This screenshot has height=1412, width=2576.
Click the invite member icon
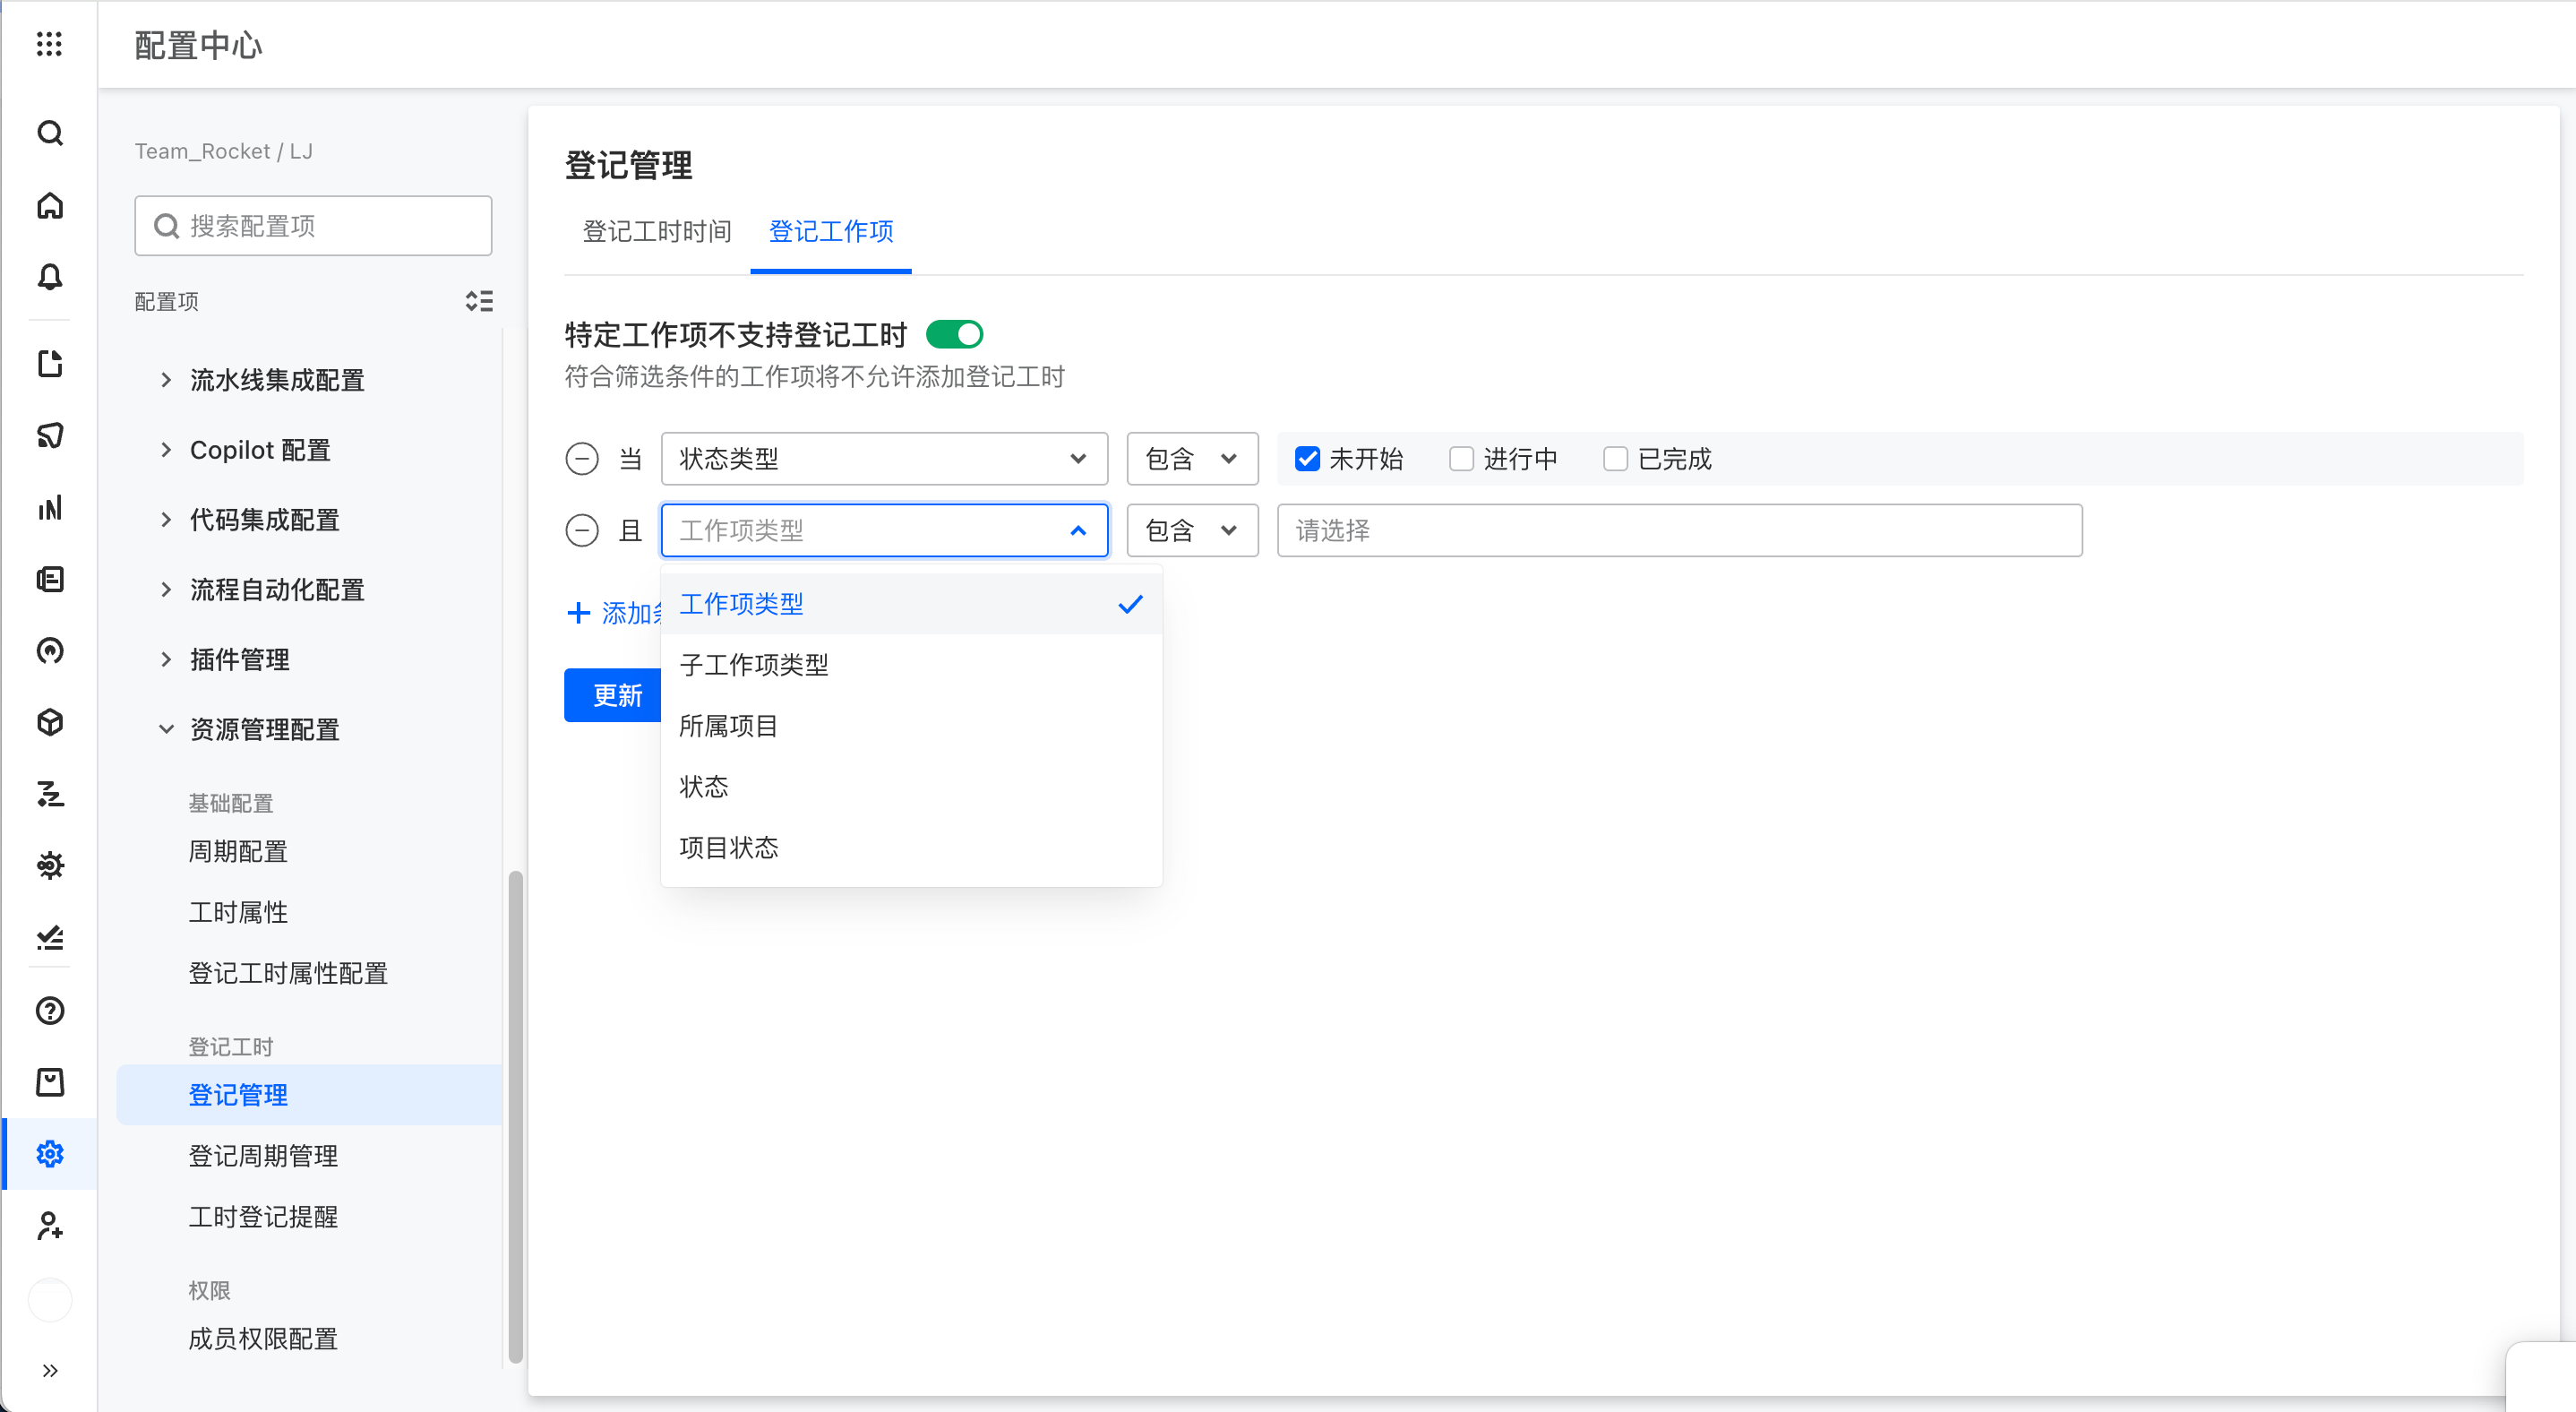(x=49, y=1226)
